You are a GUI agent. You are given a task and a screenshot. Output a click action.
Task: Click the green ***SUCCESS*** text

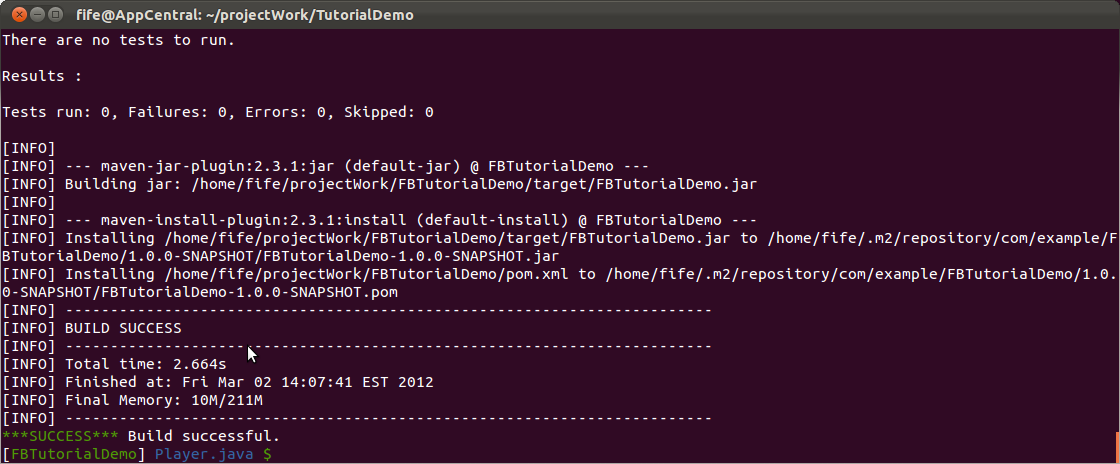(61, 435)
